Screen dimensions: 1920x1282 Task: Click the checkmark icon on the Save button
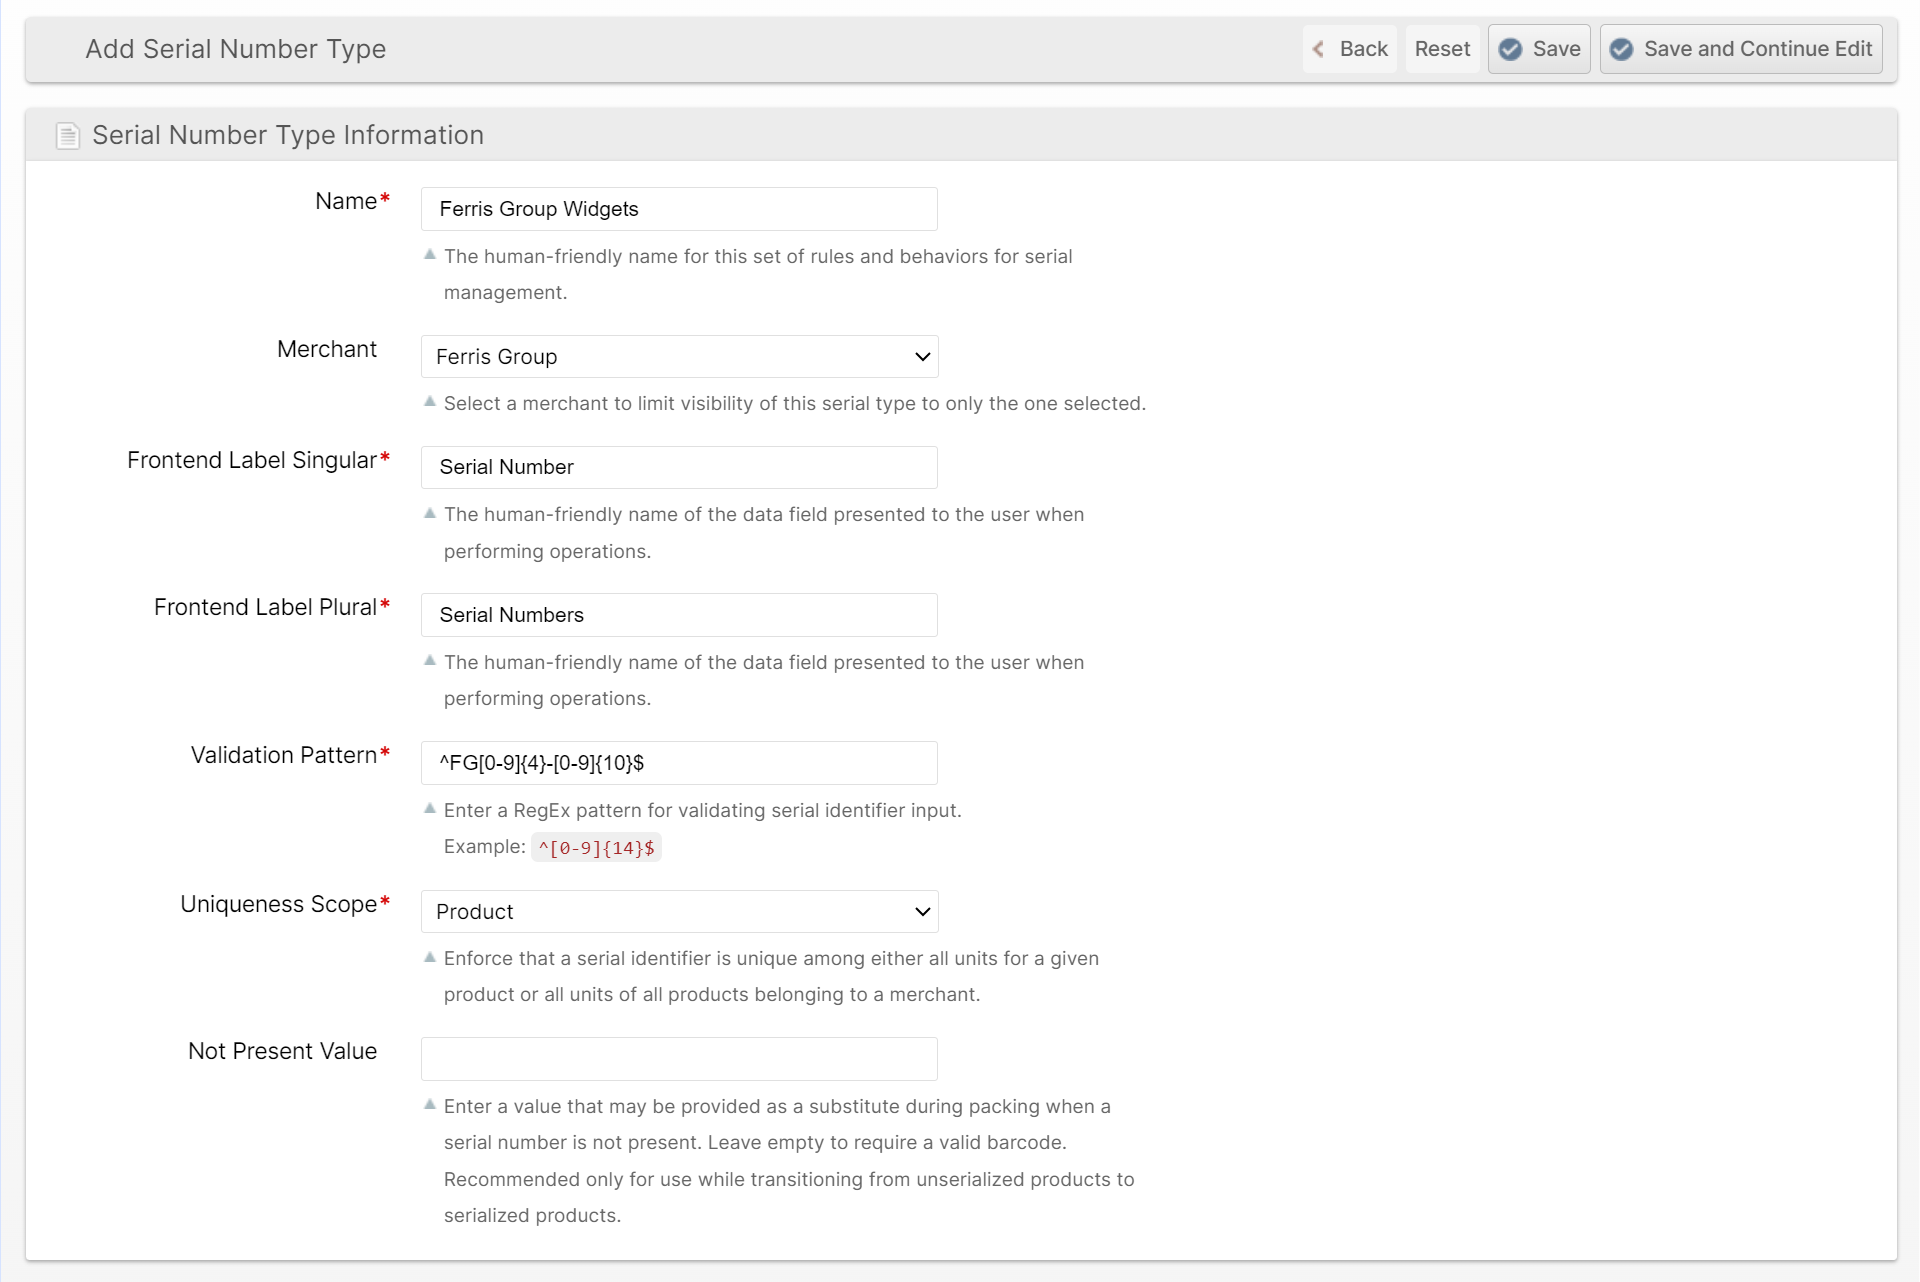coord(1510,49)
